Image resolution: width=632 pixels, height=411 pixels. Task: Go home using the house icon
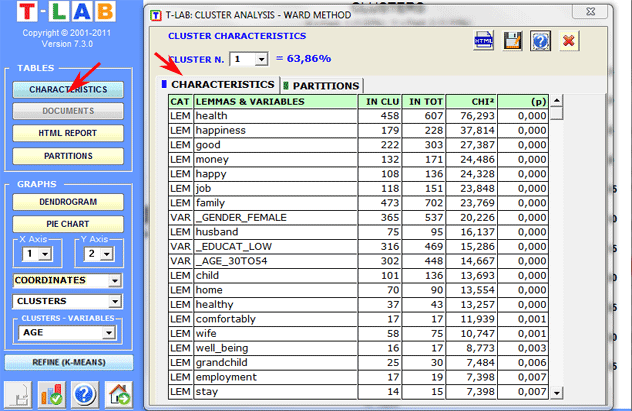tap(119, 394)
